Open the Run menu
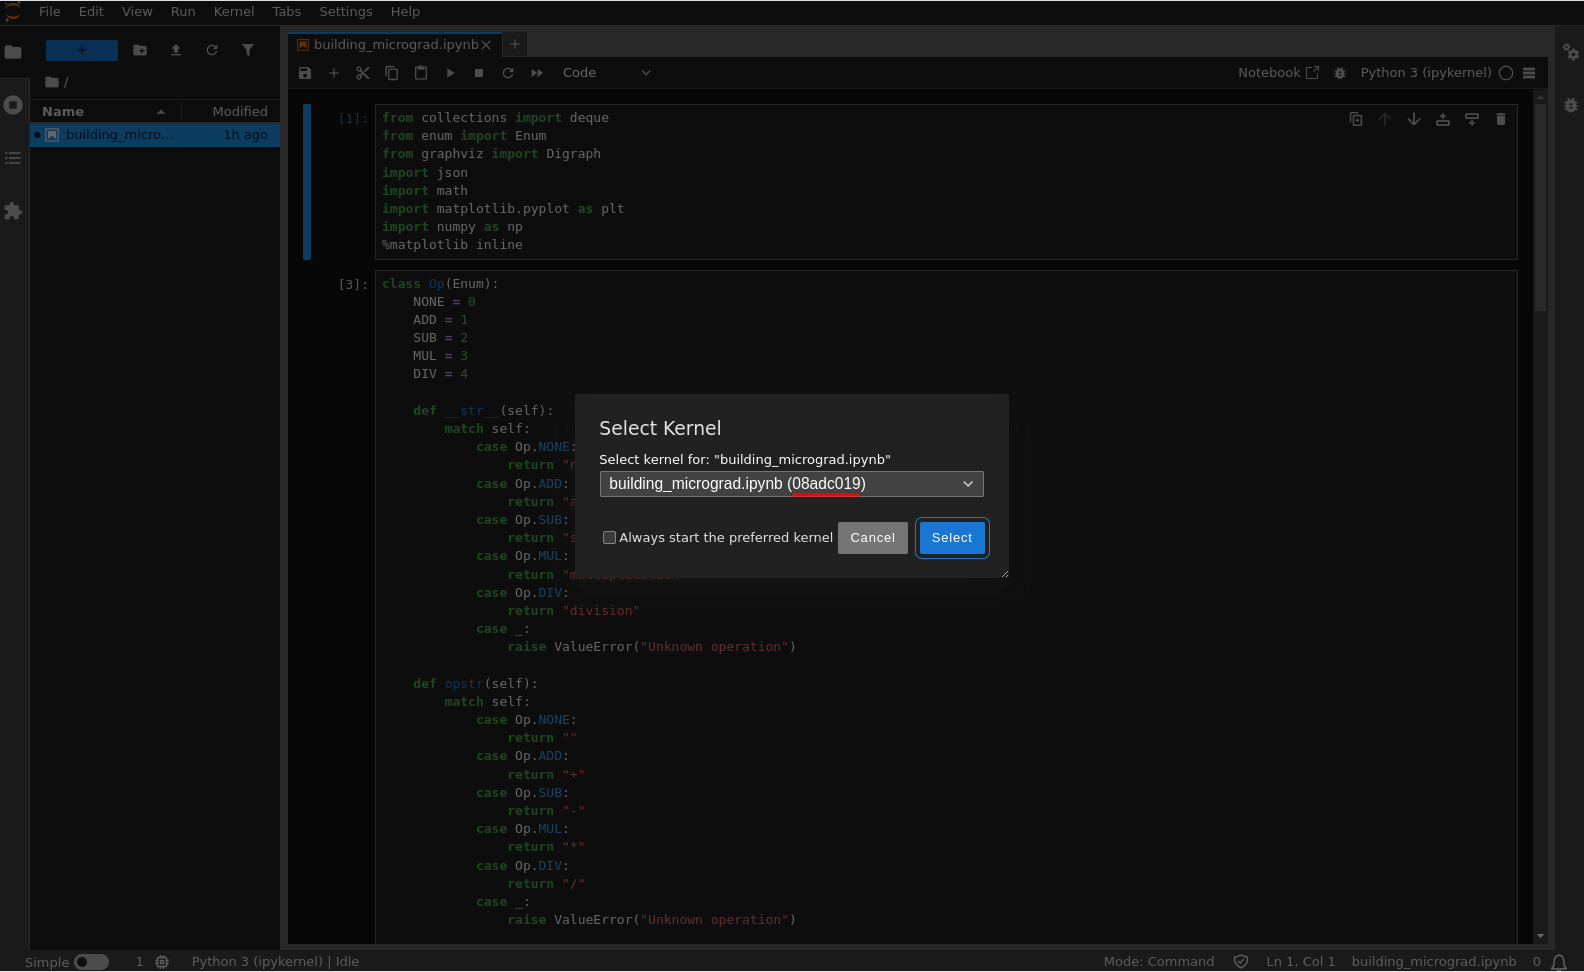 (x=183, y=12)
